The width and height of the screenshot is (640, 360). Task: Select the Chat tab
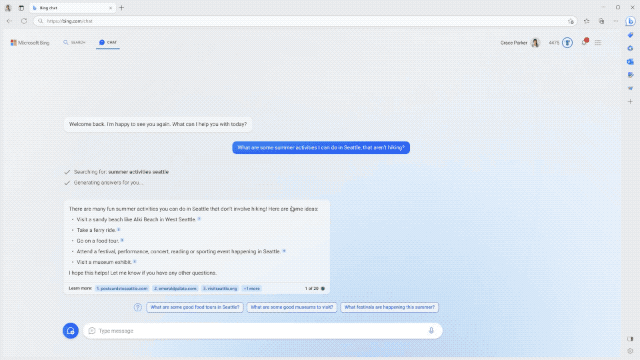click(108, 42)
